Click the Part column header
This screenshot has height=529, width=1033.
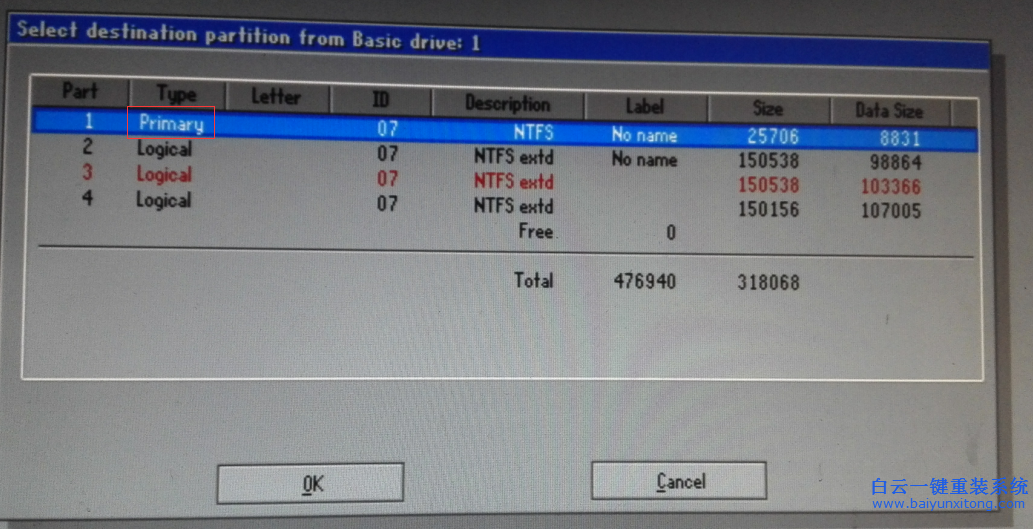click(80, 92)
